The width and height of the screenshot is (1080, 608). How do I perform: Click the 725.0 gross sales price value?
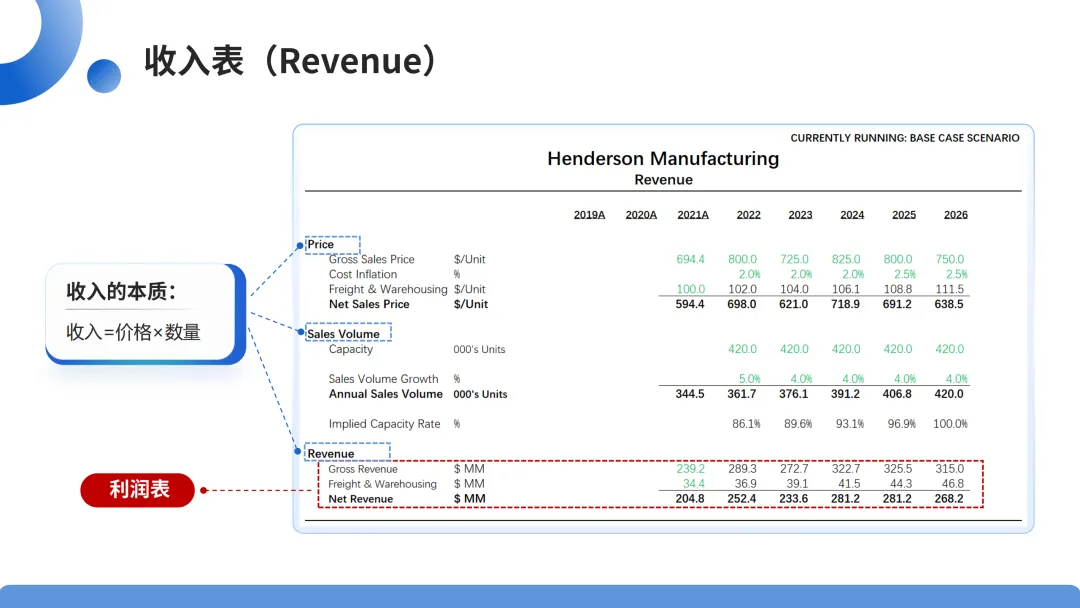coord(794,260)
